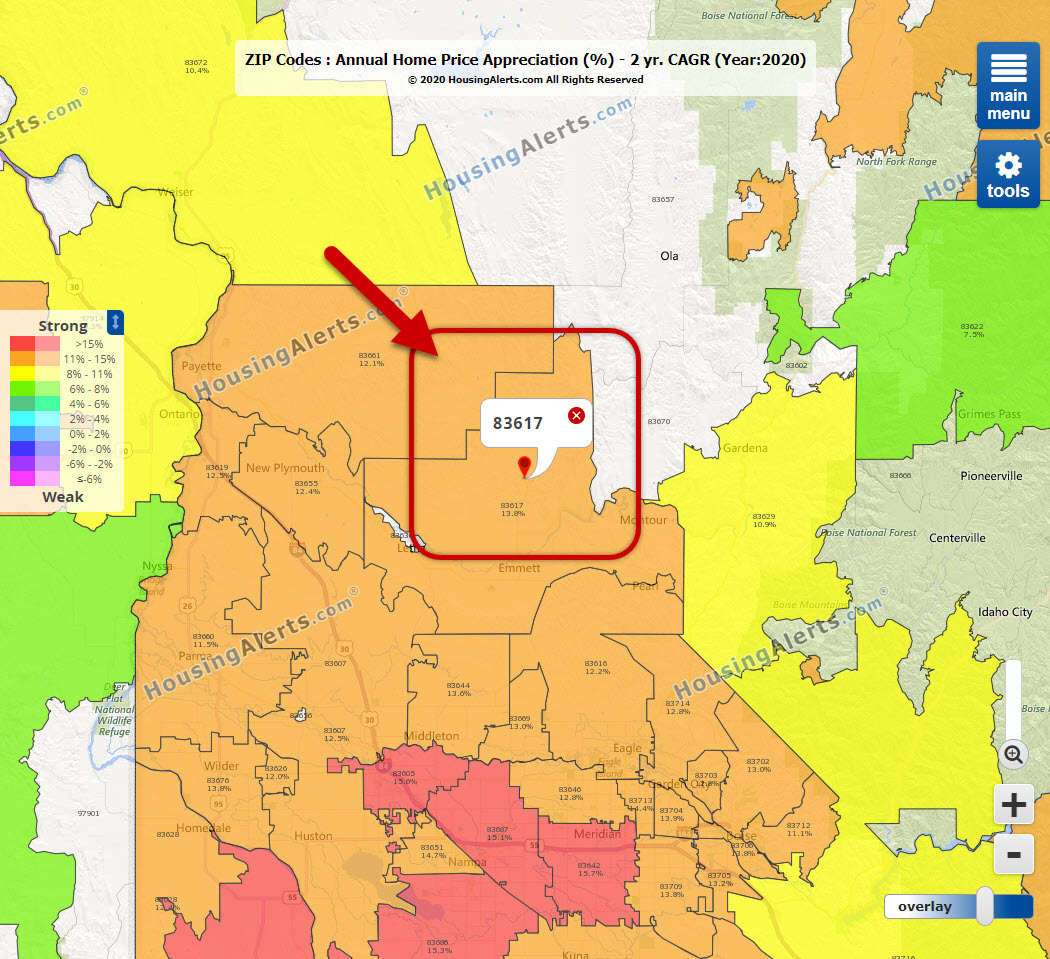Screen dimensions: 1050x959
Task: Click the 'Idaho City' label
Action: [1005, 612]
